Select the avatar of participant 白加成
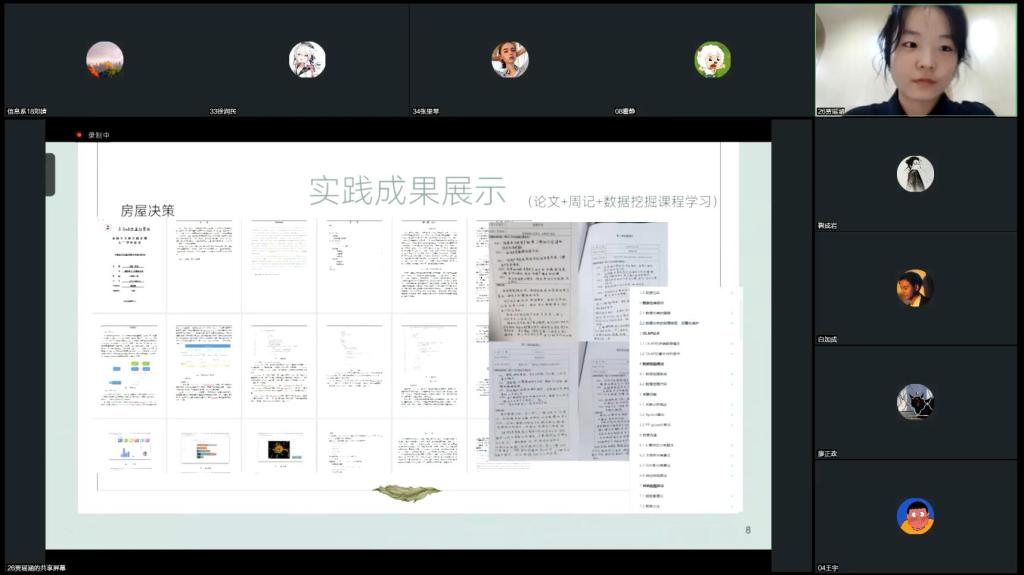Screen dimensions: 1024x575 click(x=914, y=288)
